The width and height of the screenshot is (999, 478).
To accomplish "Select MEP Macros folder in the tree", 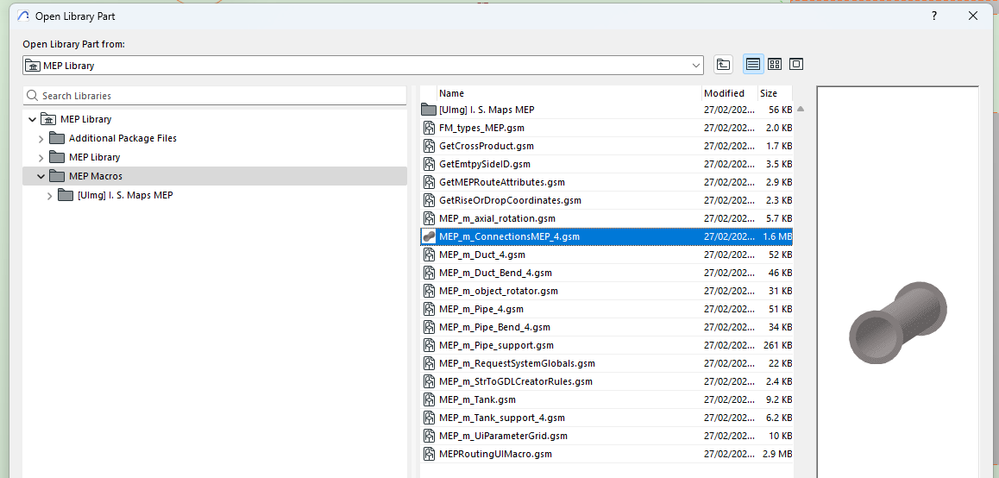I will click(x=96, y=177).
